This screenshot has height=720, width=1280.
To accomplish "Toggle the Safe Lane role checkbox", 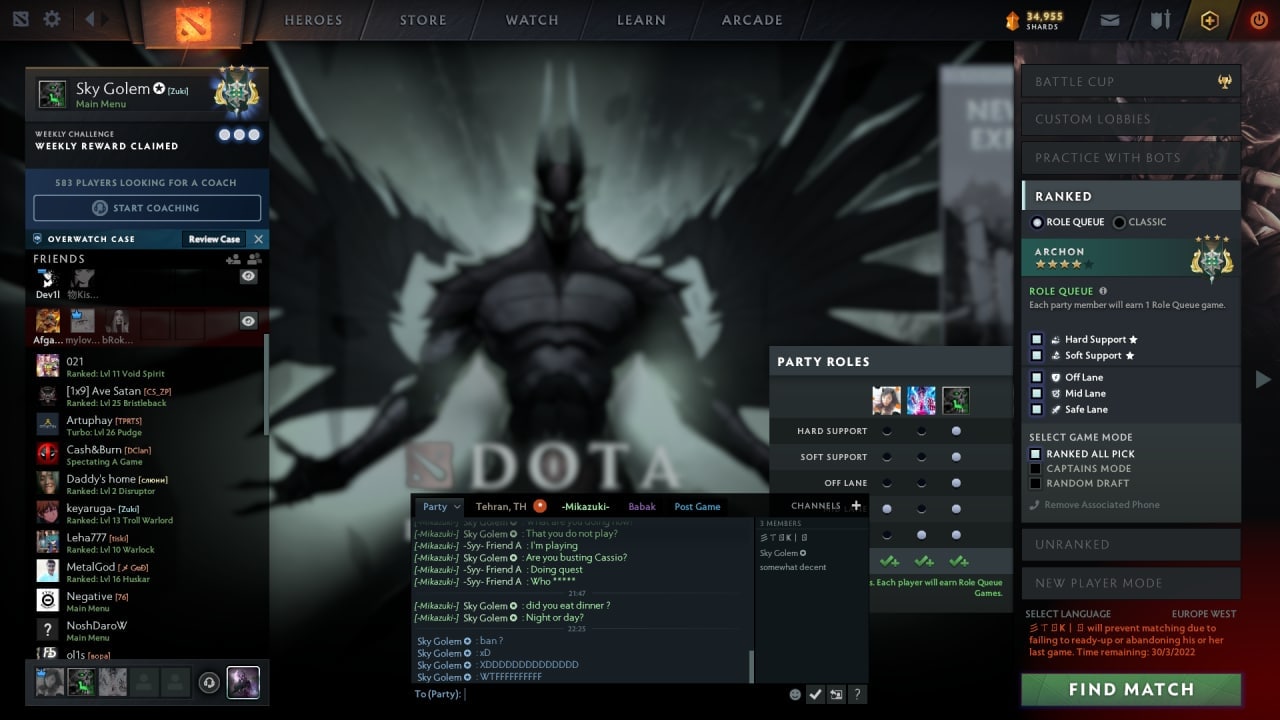I will click(1037, 410).
